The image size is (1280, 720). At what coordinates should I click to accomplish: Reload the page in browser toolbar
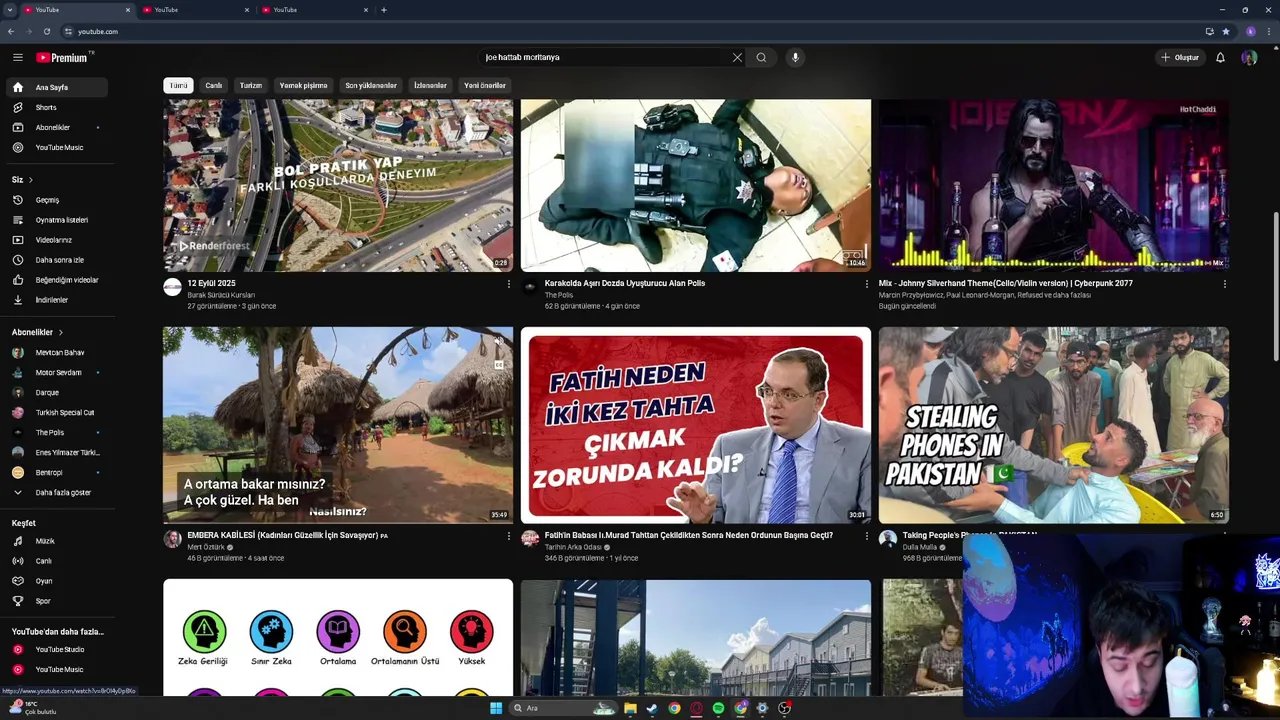[x=46, y=31]
